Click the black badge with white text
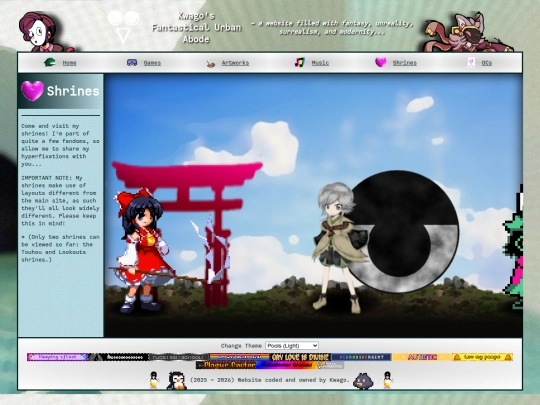The image size is (540, 405). coord(118,357)
